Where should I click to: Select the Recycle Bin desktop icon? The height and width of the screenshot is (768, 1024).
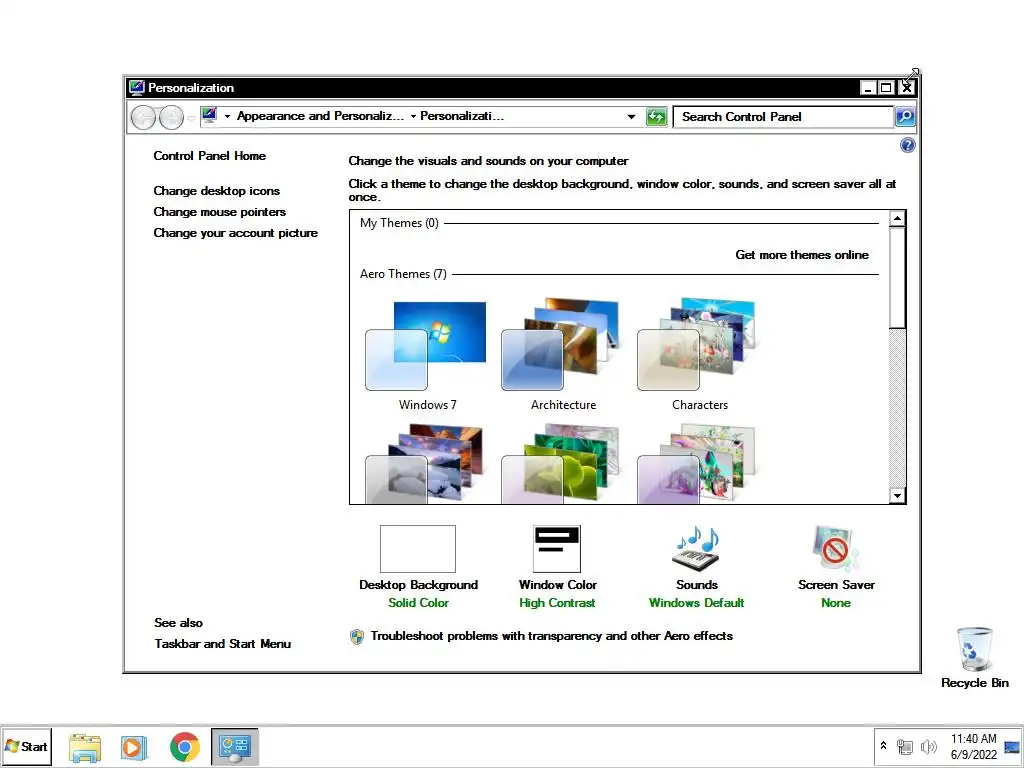(974, 657)
